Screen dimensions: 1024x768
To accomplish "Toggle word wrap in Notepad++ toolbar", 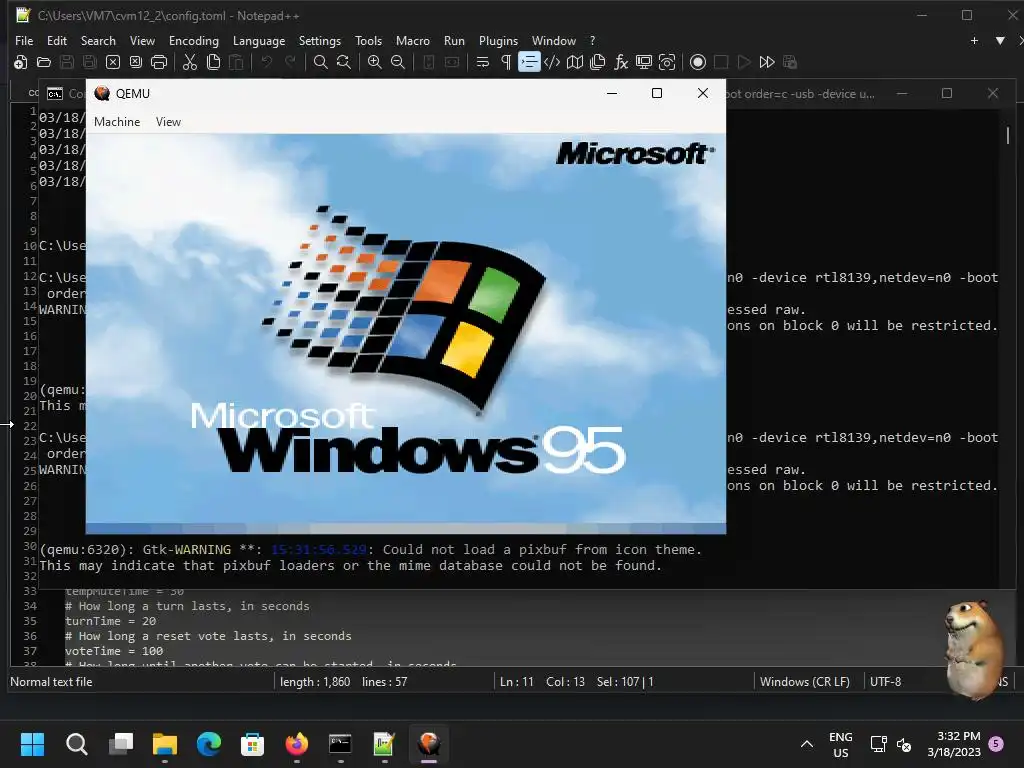I will [483, 62].
